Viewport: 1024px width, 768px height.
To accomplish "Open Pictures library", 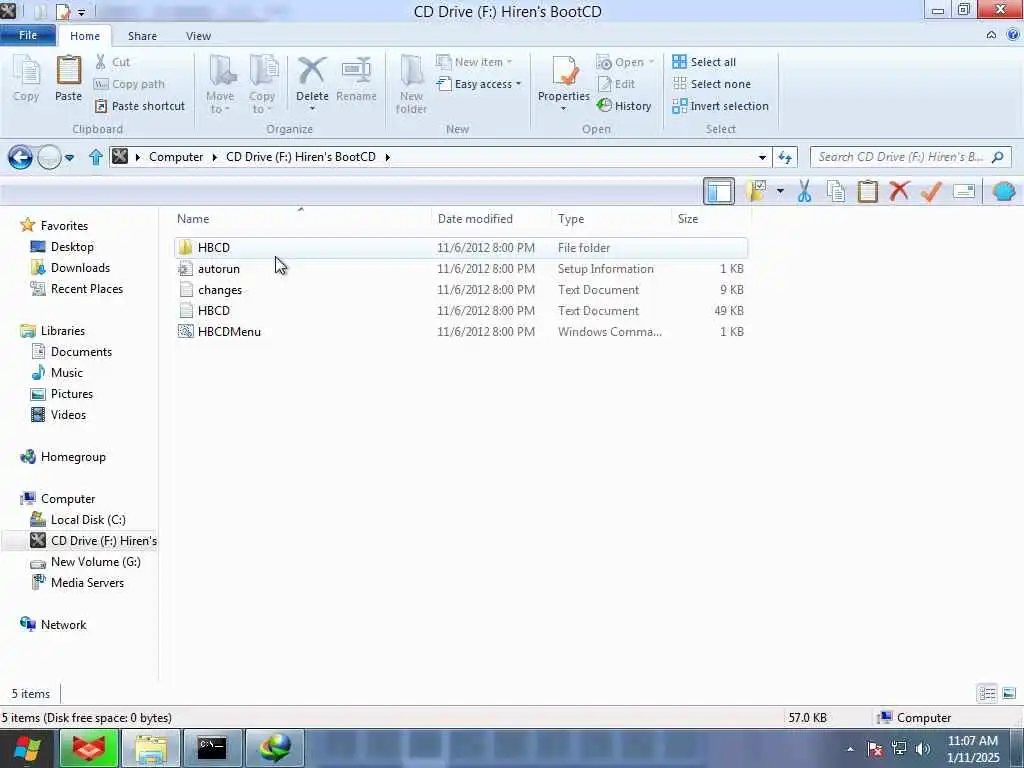I will pyautogui.click(x=72, y=394).
